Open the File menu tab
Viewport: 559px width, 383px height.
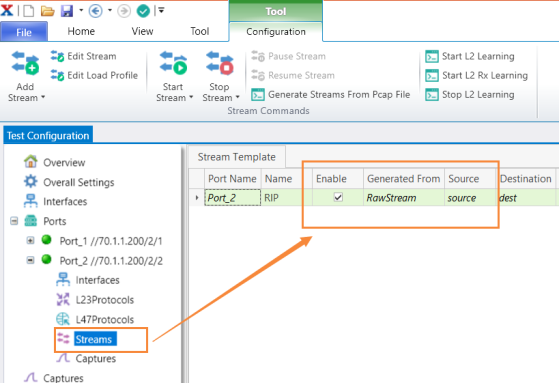coord(24,32)
